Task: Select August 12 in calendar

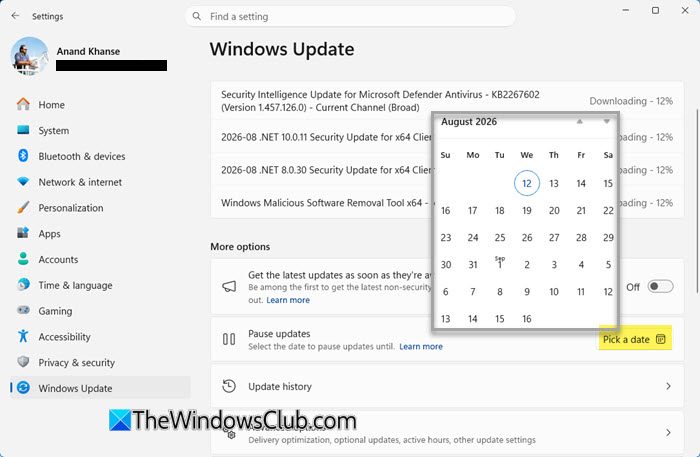Action: [x=527, y=183]
